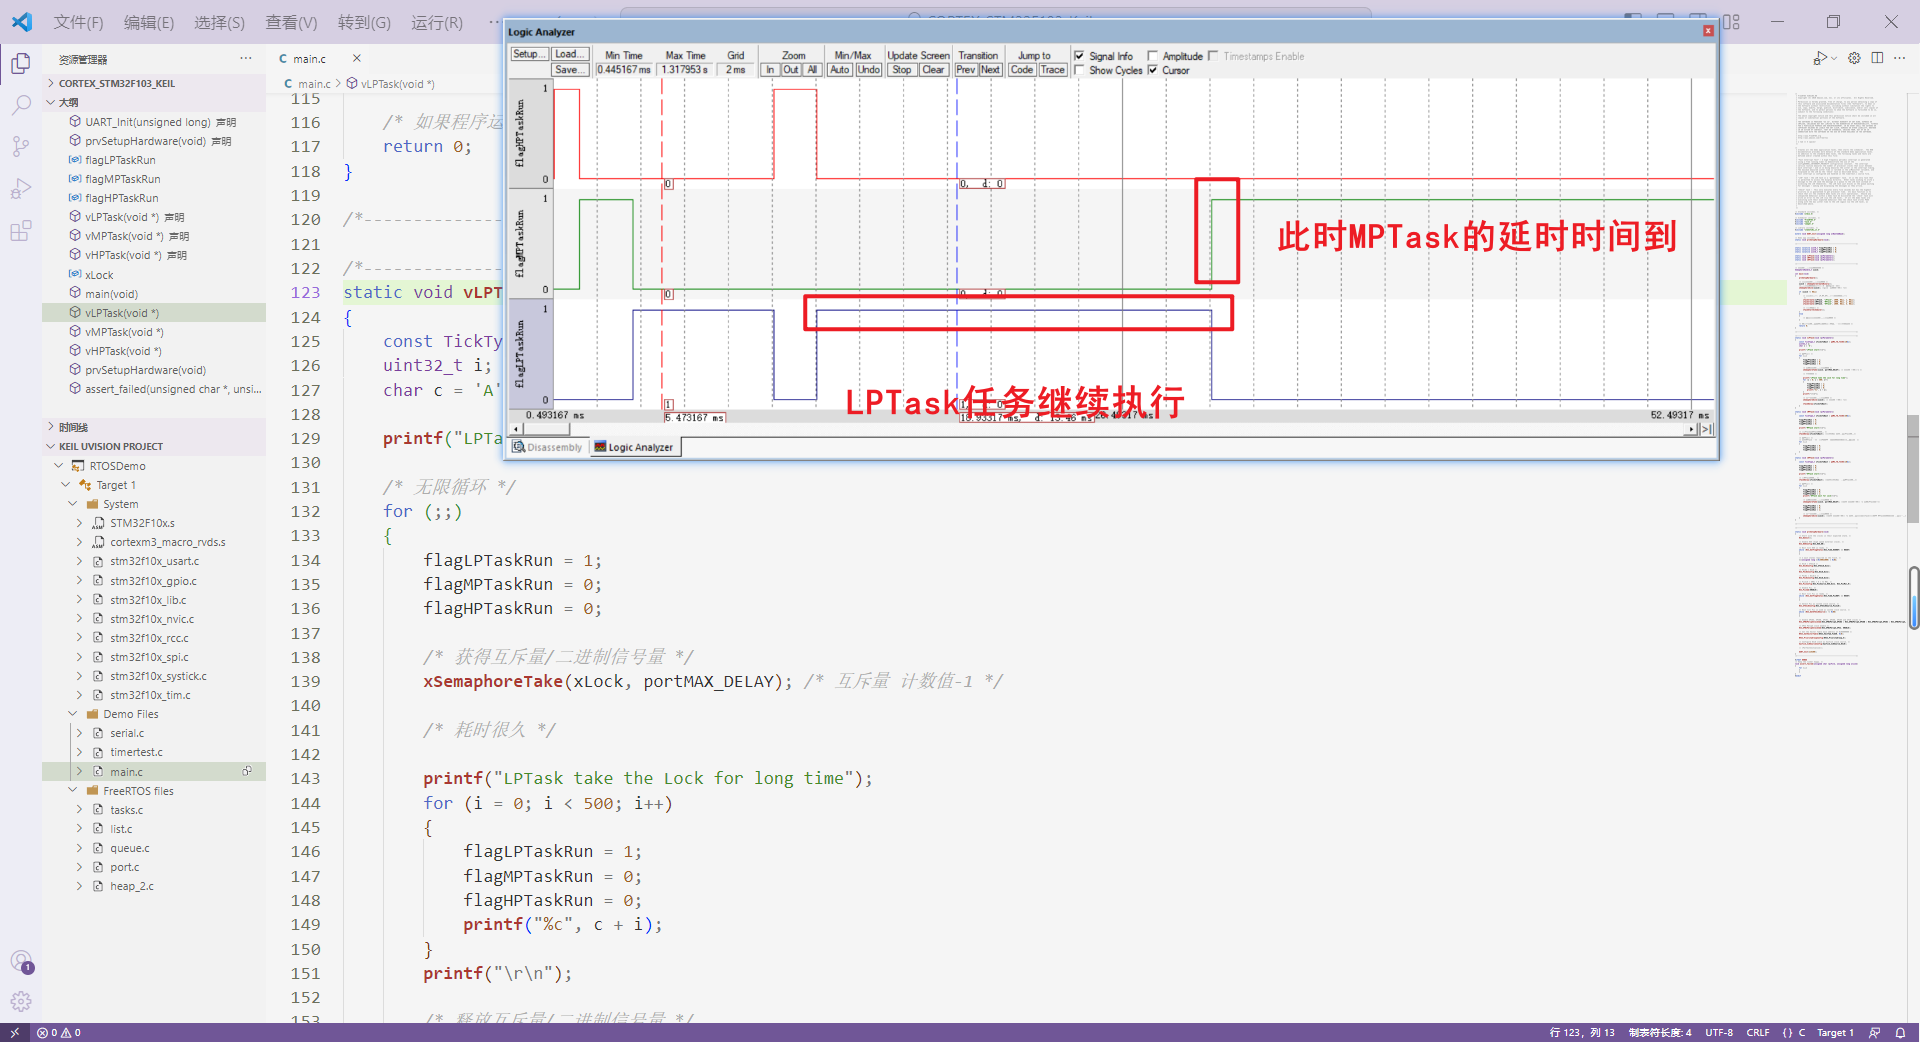Click the Load... button in Logic Analyzer
The height and width of the screenshot is (1042, 1920).
click(x=568, y=54)
